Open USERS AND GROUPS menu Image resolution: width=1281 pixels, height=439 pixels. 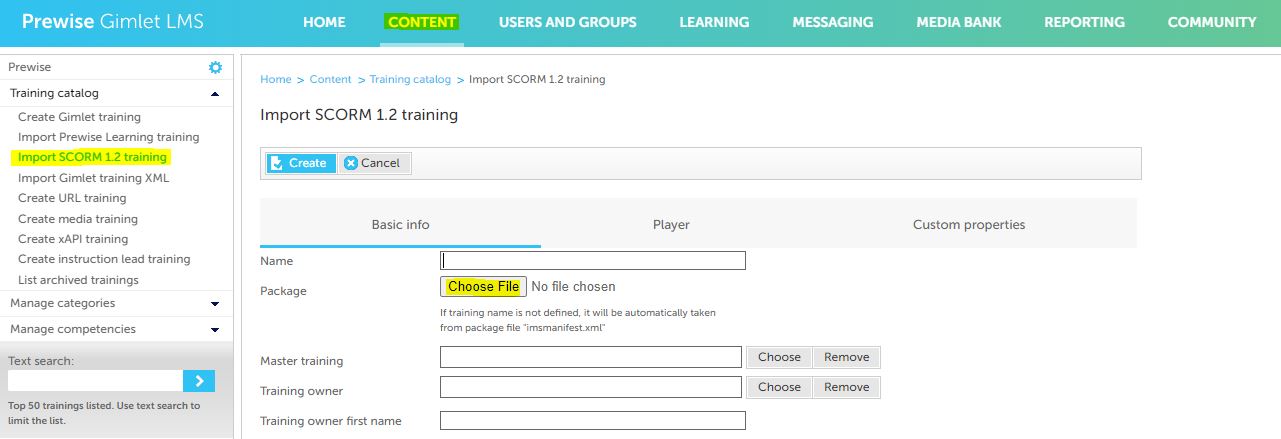(x=567, y=22)
